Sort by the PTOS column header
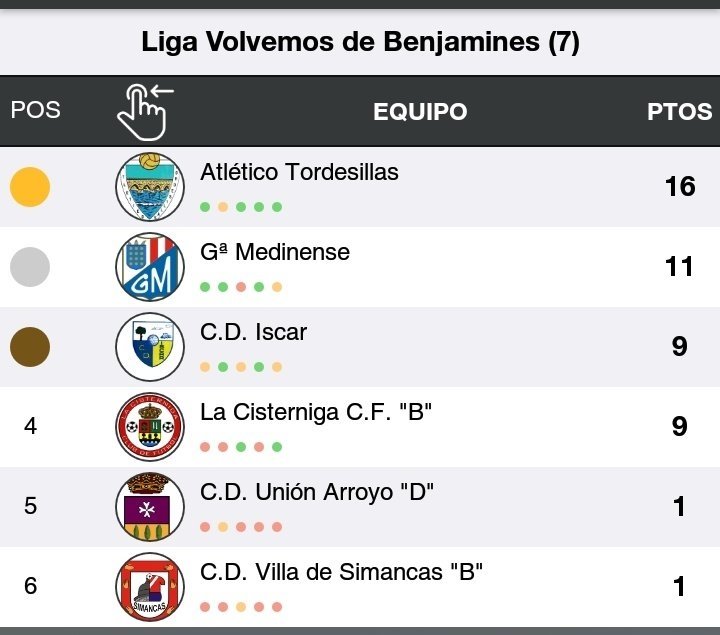 [x=679, y=111]
